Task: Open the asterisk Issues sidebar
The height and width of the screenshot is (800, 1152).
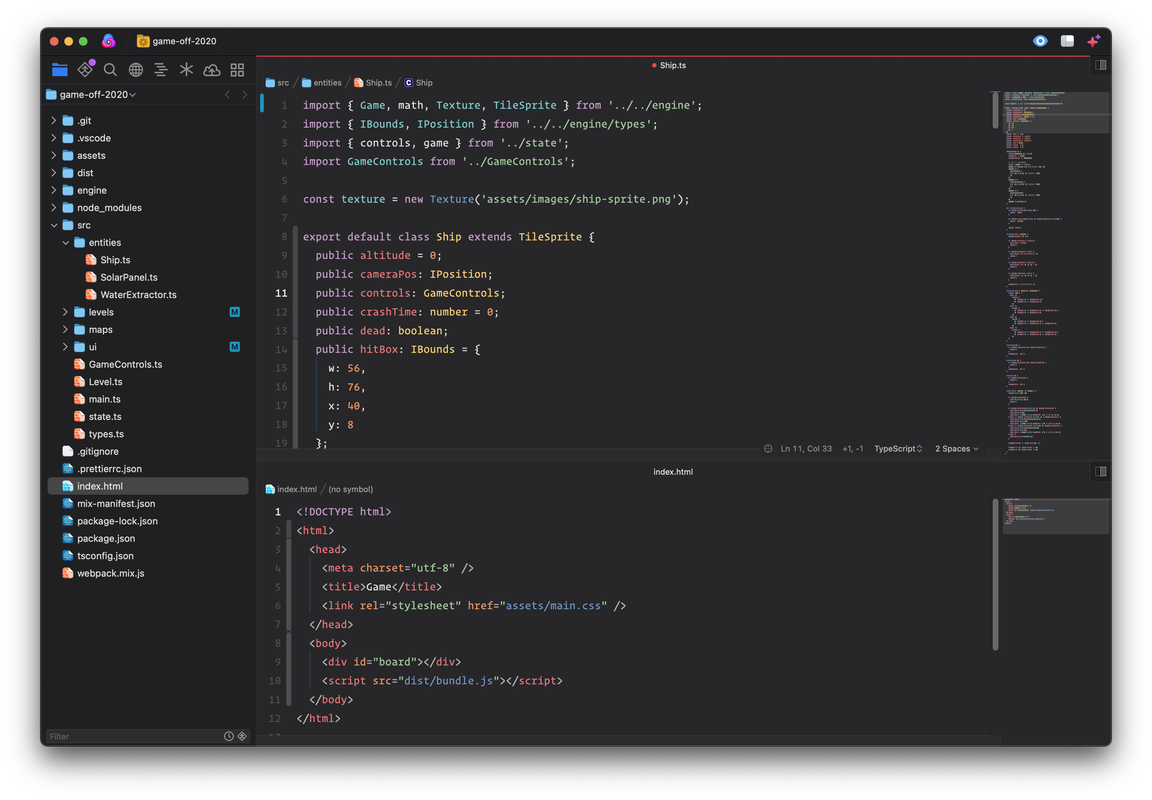Action: point(186,70)
